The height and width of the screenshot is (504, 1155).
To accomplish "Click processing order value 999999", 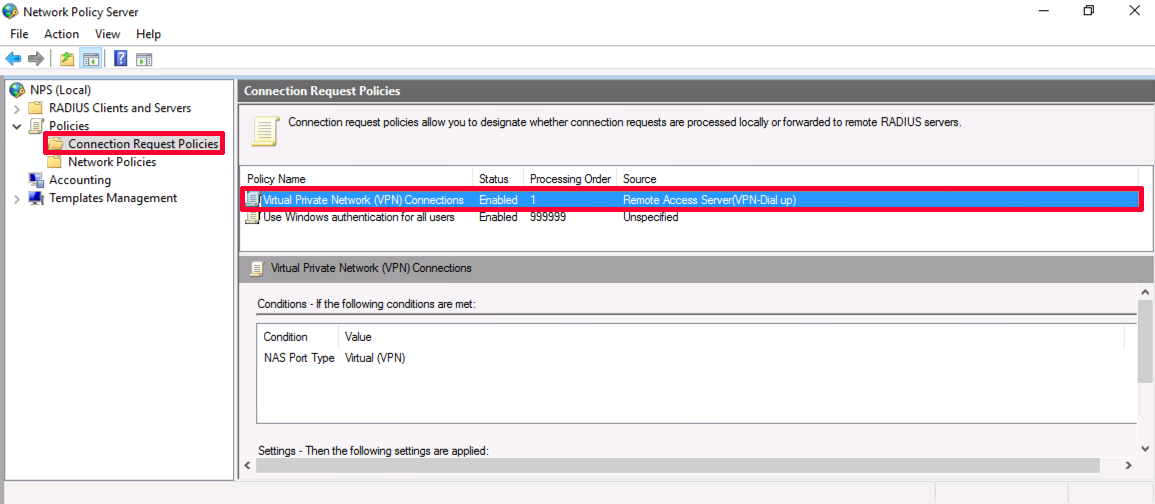I will click(548, 217).
